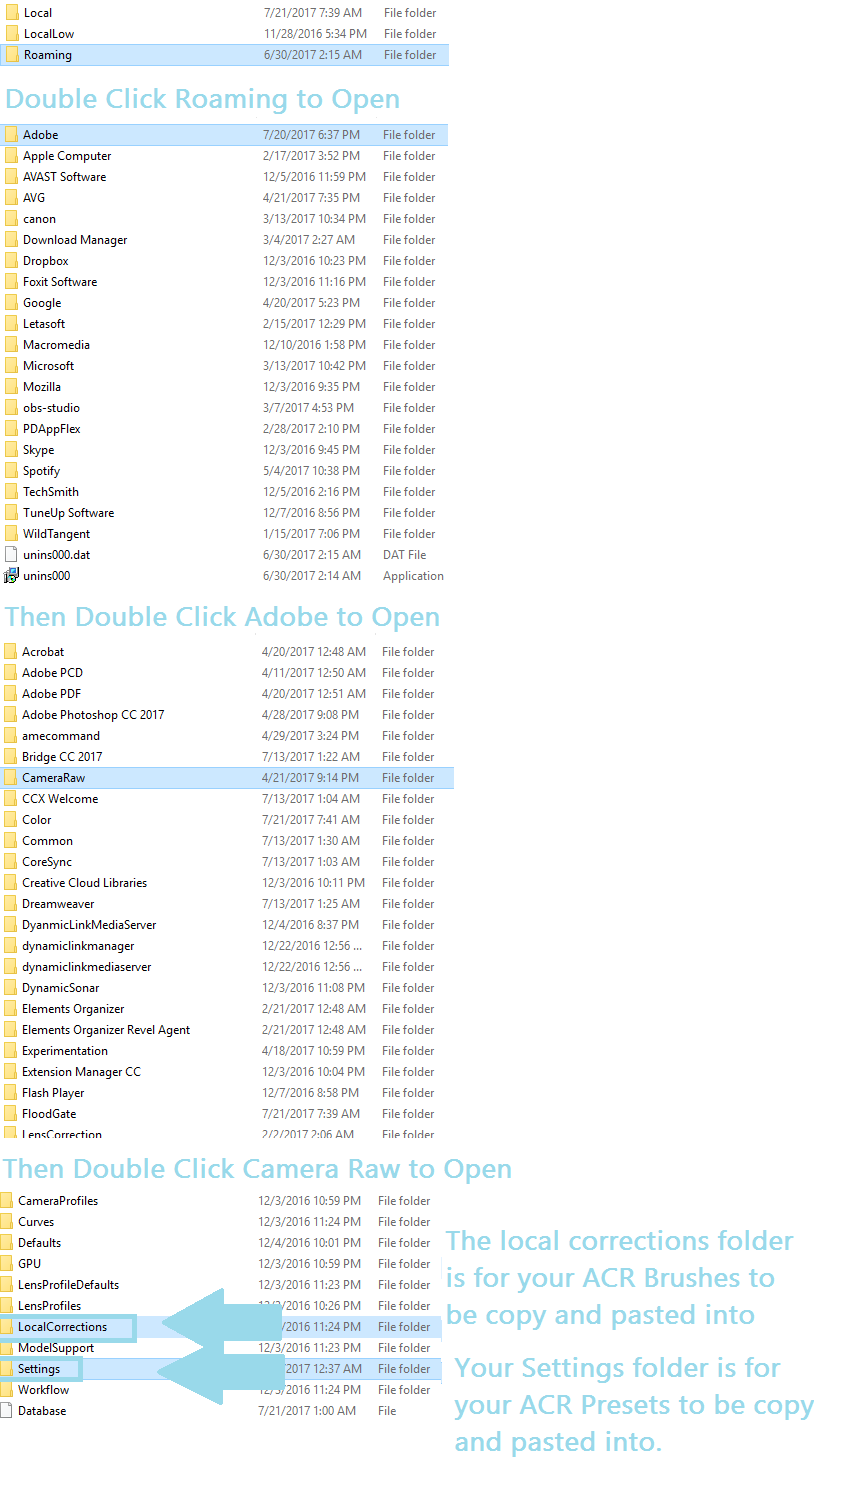Image resolution: width=865 pixels, height=1503 pixels.
Task: Click the Extension Manager CC folder icon
Action: [10, 1072]
